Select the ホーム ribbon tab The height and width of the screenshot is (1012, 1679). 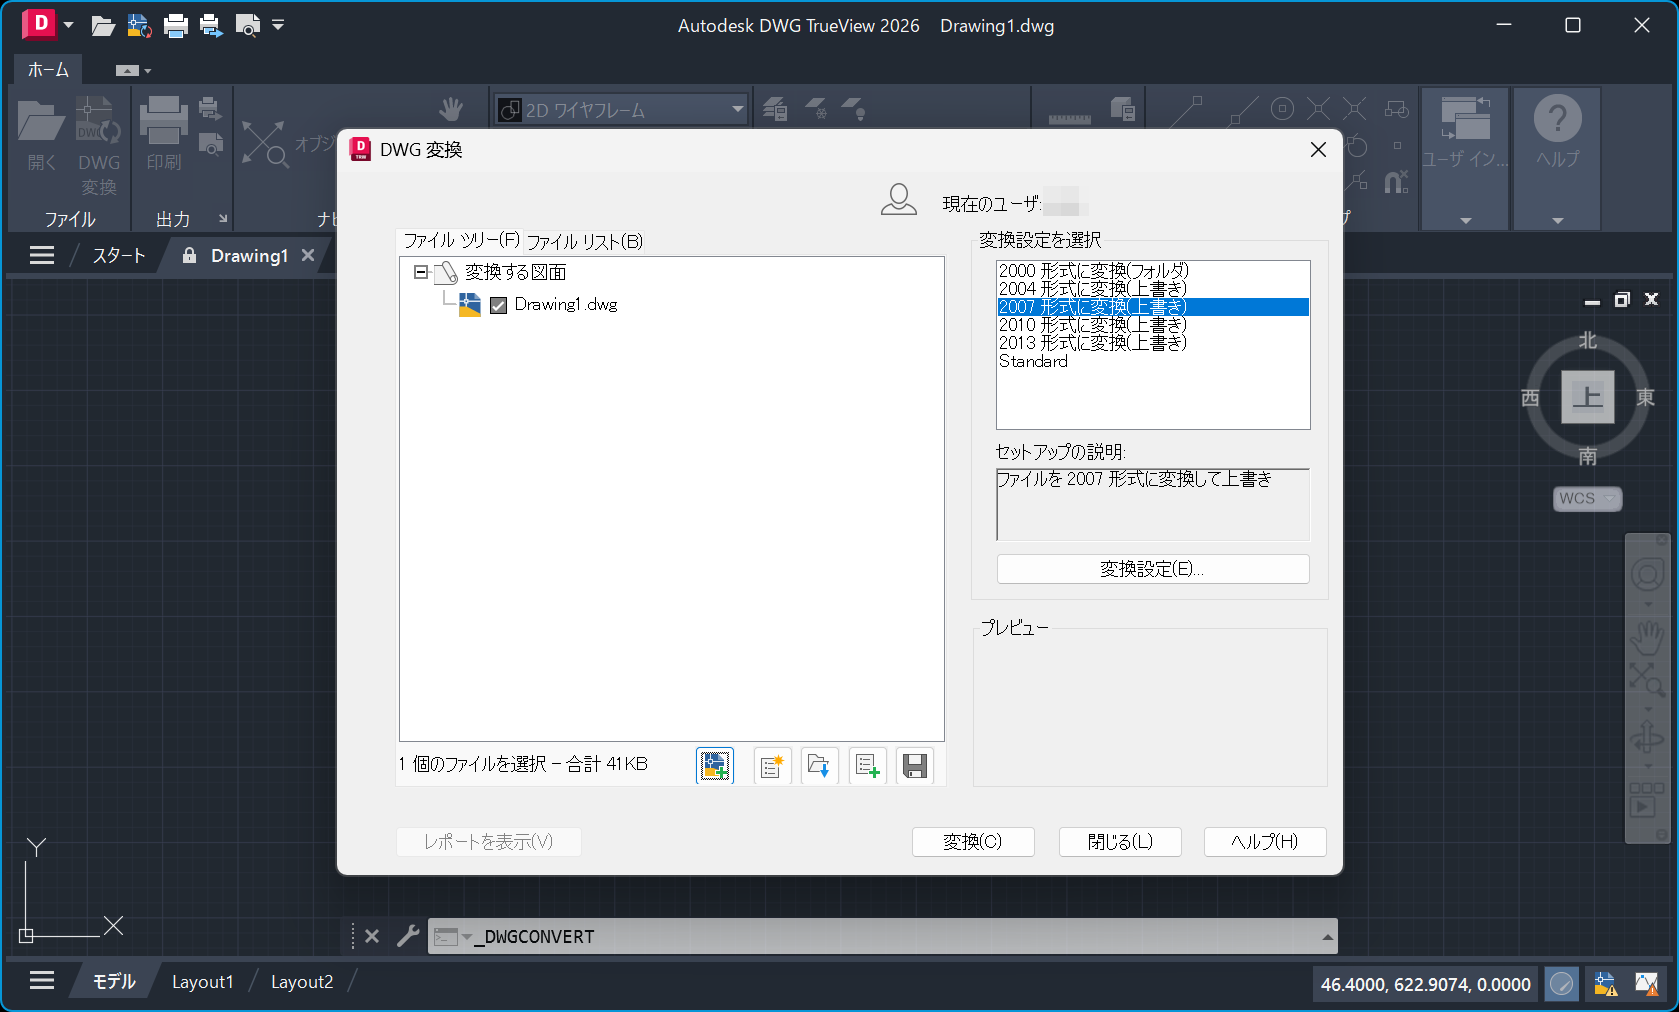point(46,69)
